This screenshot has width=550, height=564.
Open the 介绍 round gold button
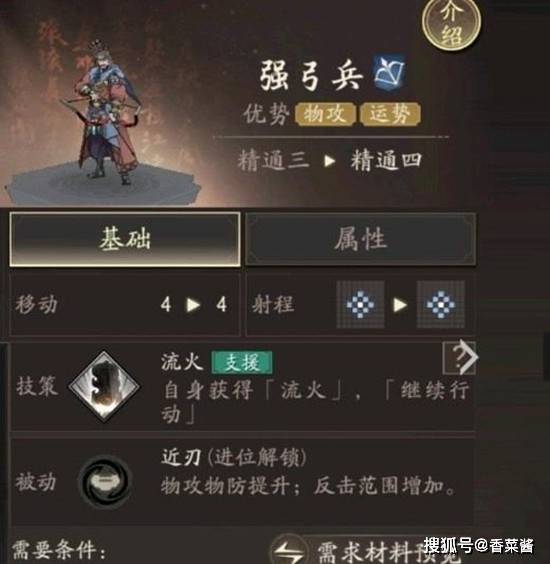coord(451,23)
